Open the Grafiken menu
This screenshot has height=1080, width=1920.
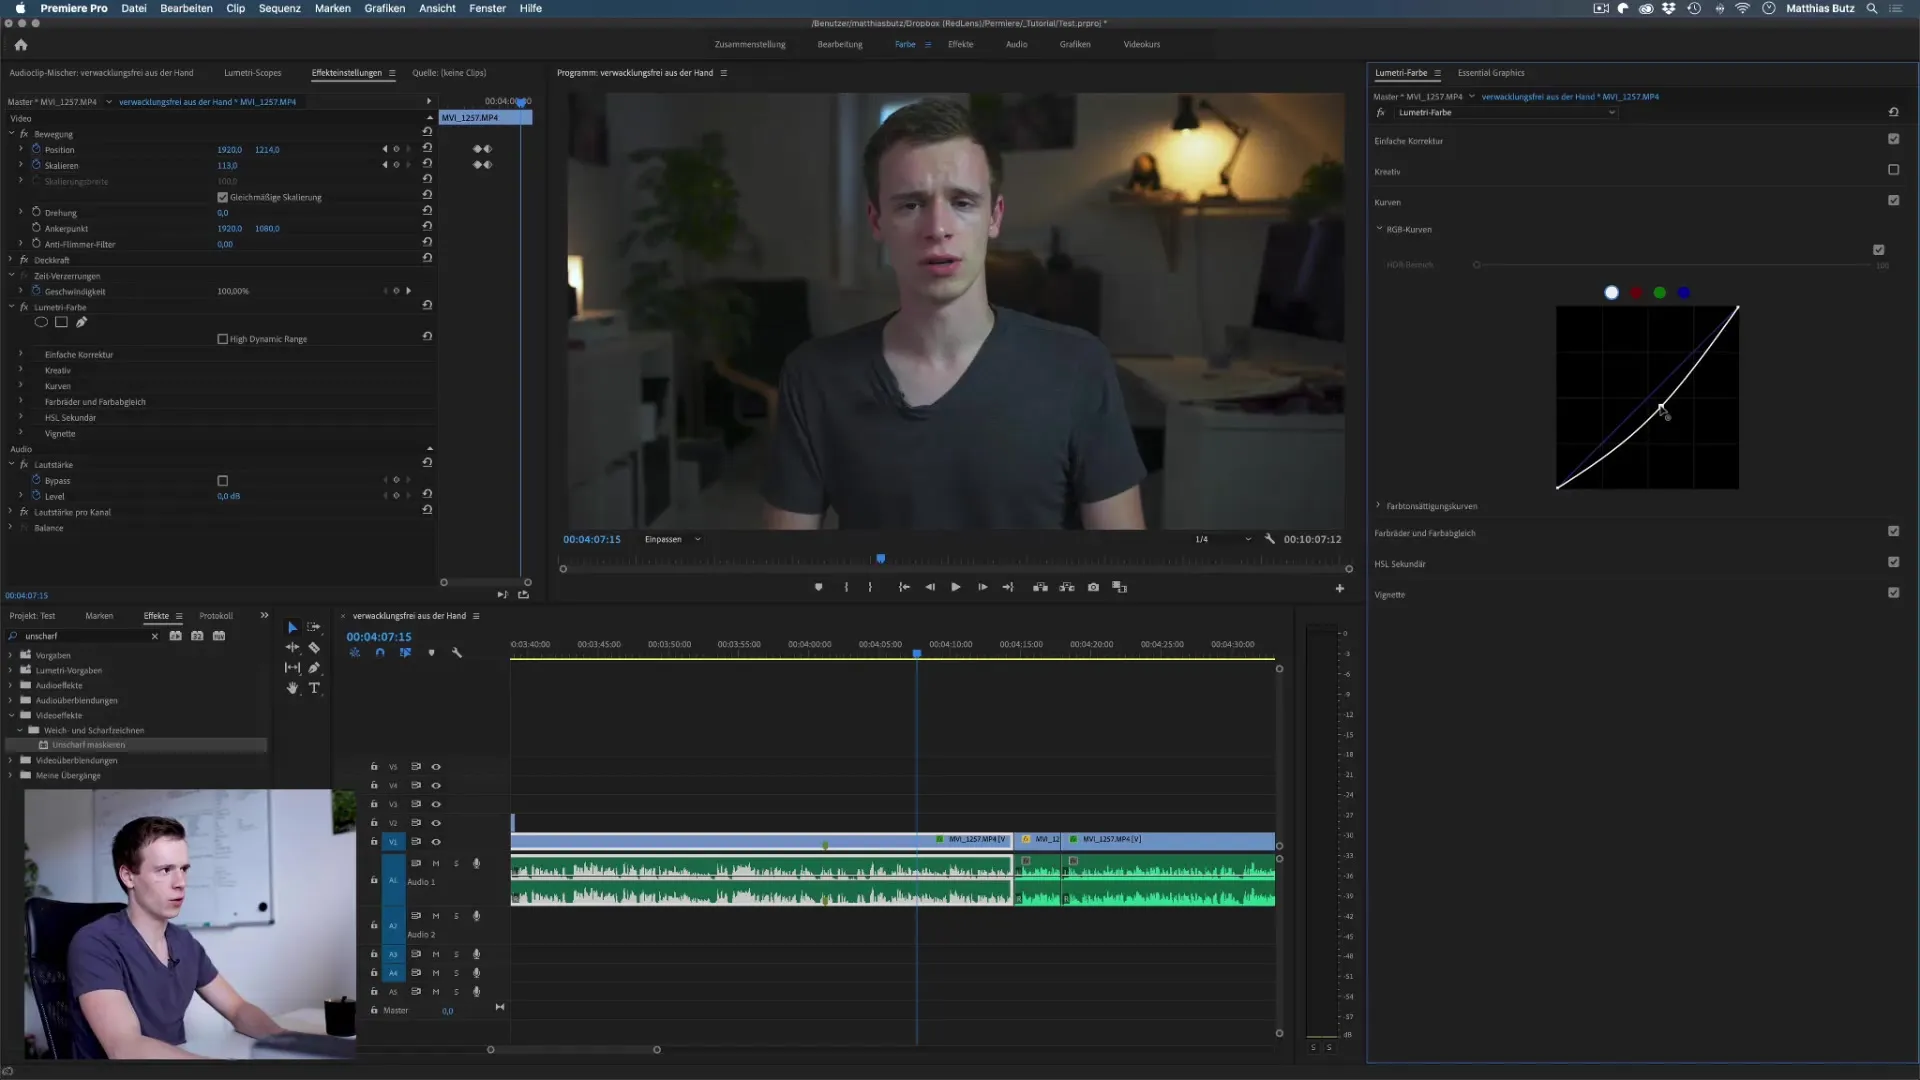point(384,8)
